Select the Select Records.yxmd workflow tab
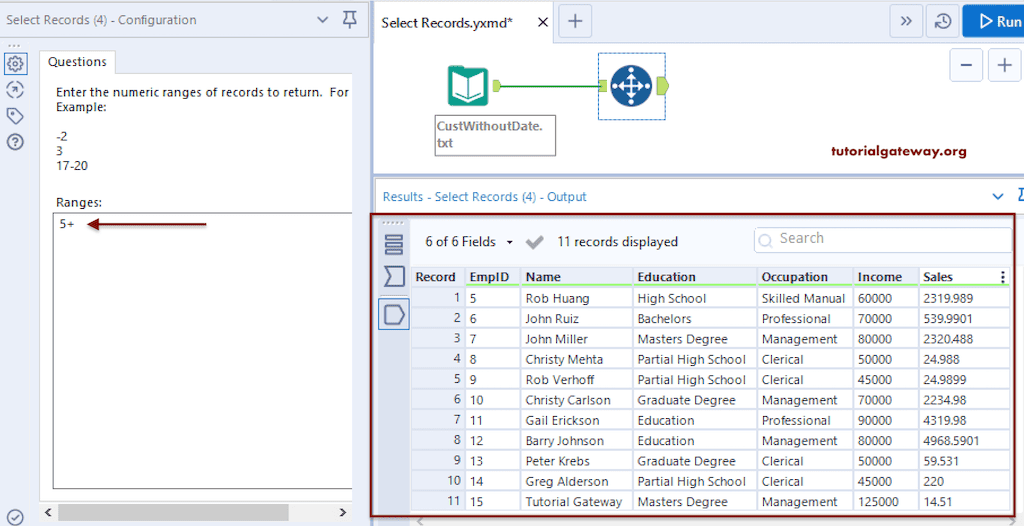Image resolution: width=1024 pixels, height=526 pixels. click(447, 22)
